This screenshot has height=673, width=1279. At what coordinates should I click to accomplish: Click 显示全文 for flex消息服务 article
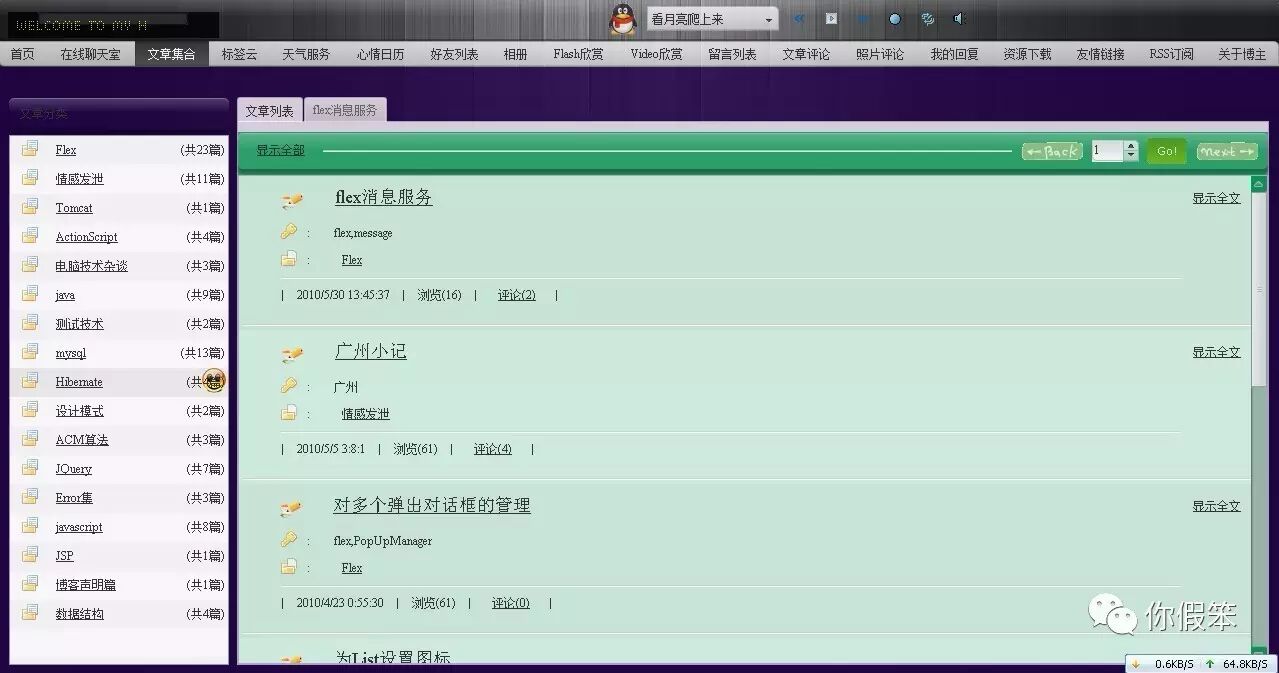[x=1216, y=198]
